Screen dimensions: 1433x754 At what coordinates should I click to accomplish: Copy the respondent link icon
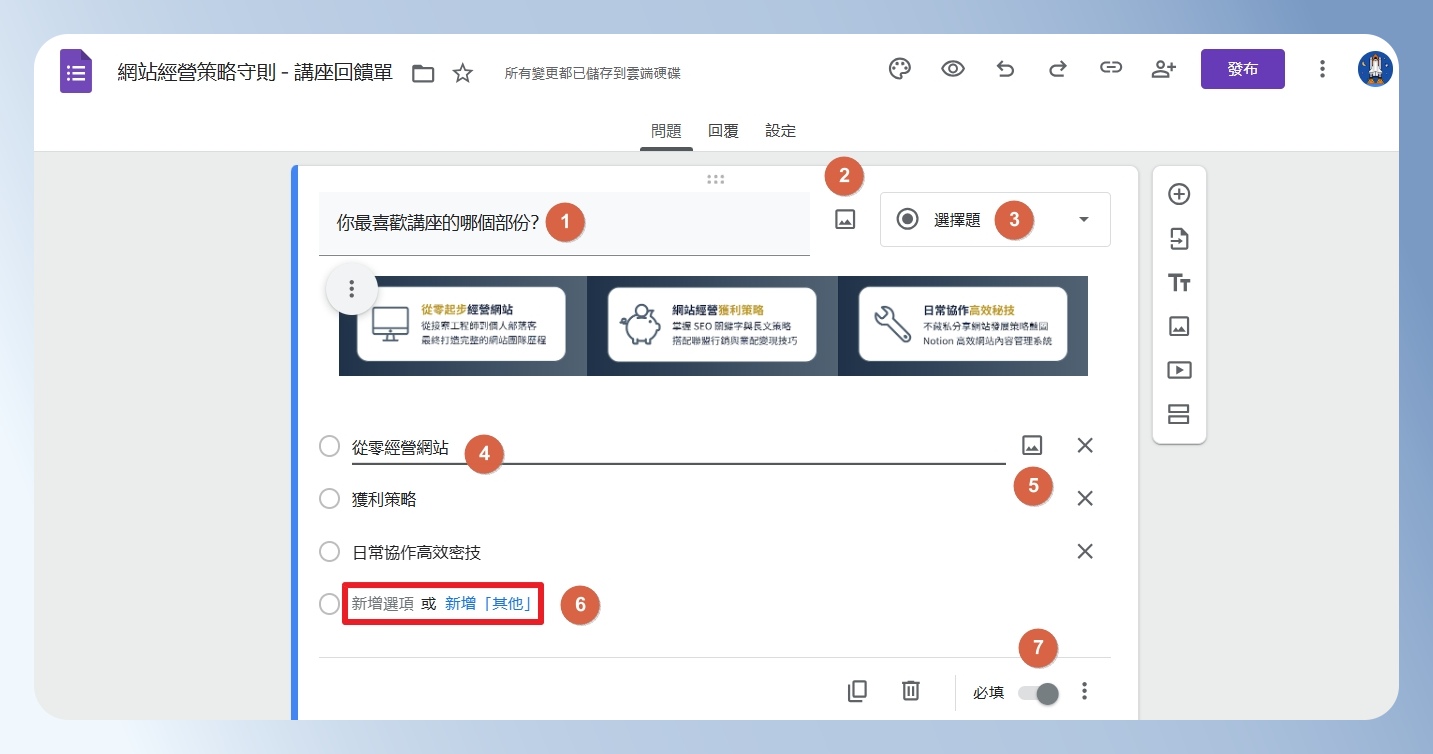click(x=1110, y=69)
